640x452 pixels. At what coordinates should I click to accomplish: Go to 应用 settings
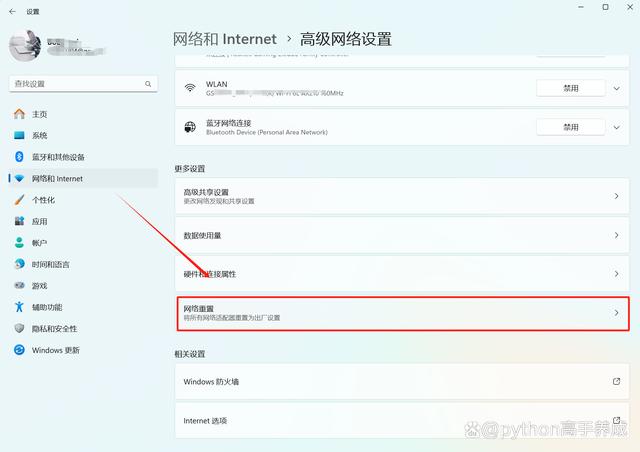click(83, 221)
